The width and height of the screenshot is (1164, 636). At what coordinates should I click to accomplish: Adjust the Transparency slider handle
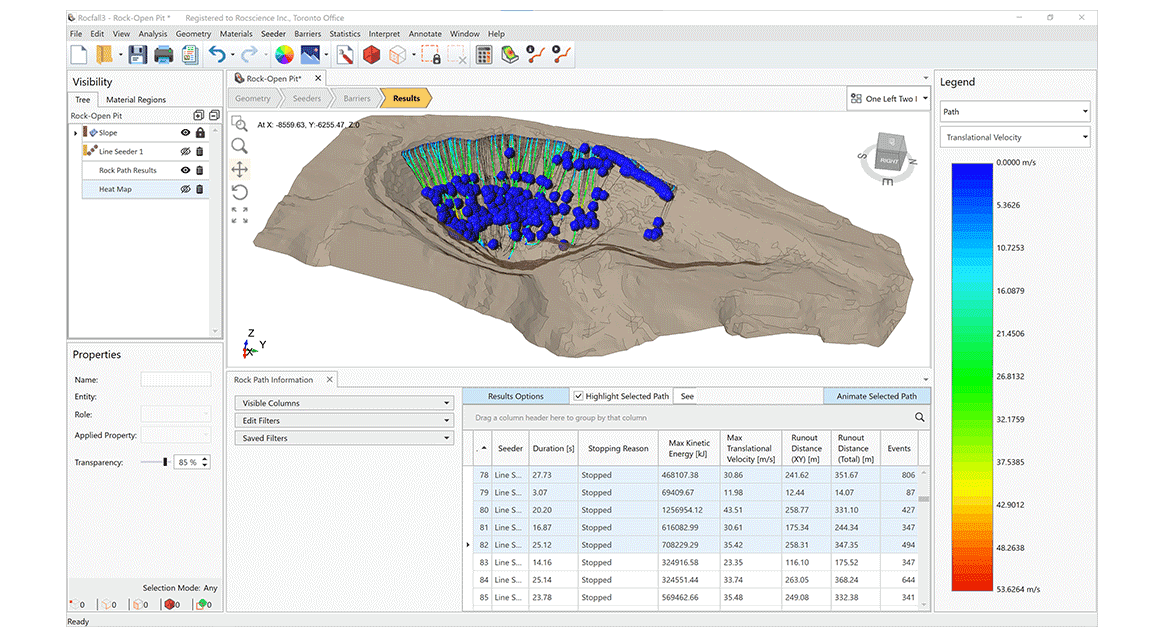(165, 462)
